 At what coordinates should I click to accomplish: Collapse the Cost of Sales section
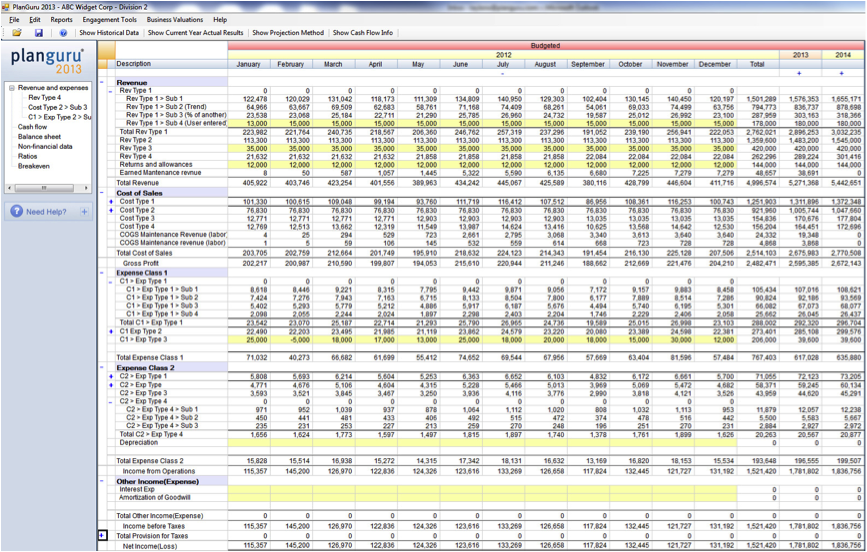point(102,193)
